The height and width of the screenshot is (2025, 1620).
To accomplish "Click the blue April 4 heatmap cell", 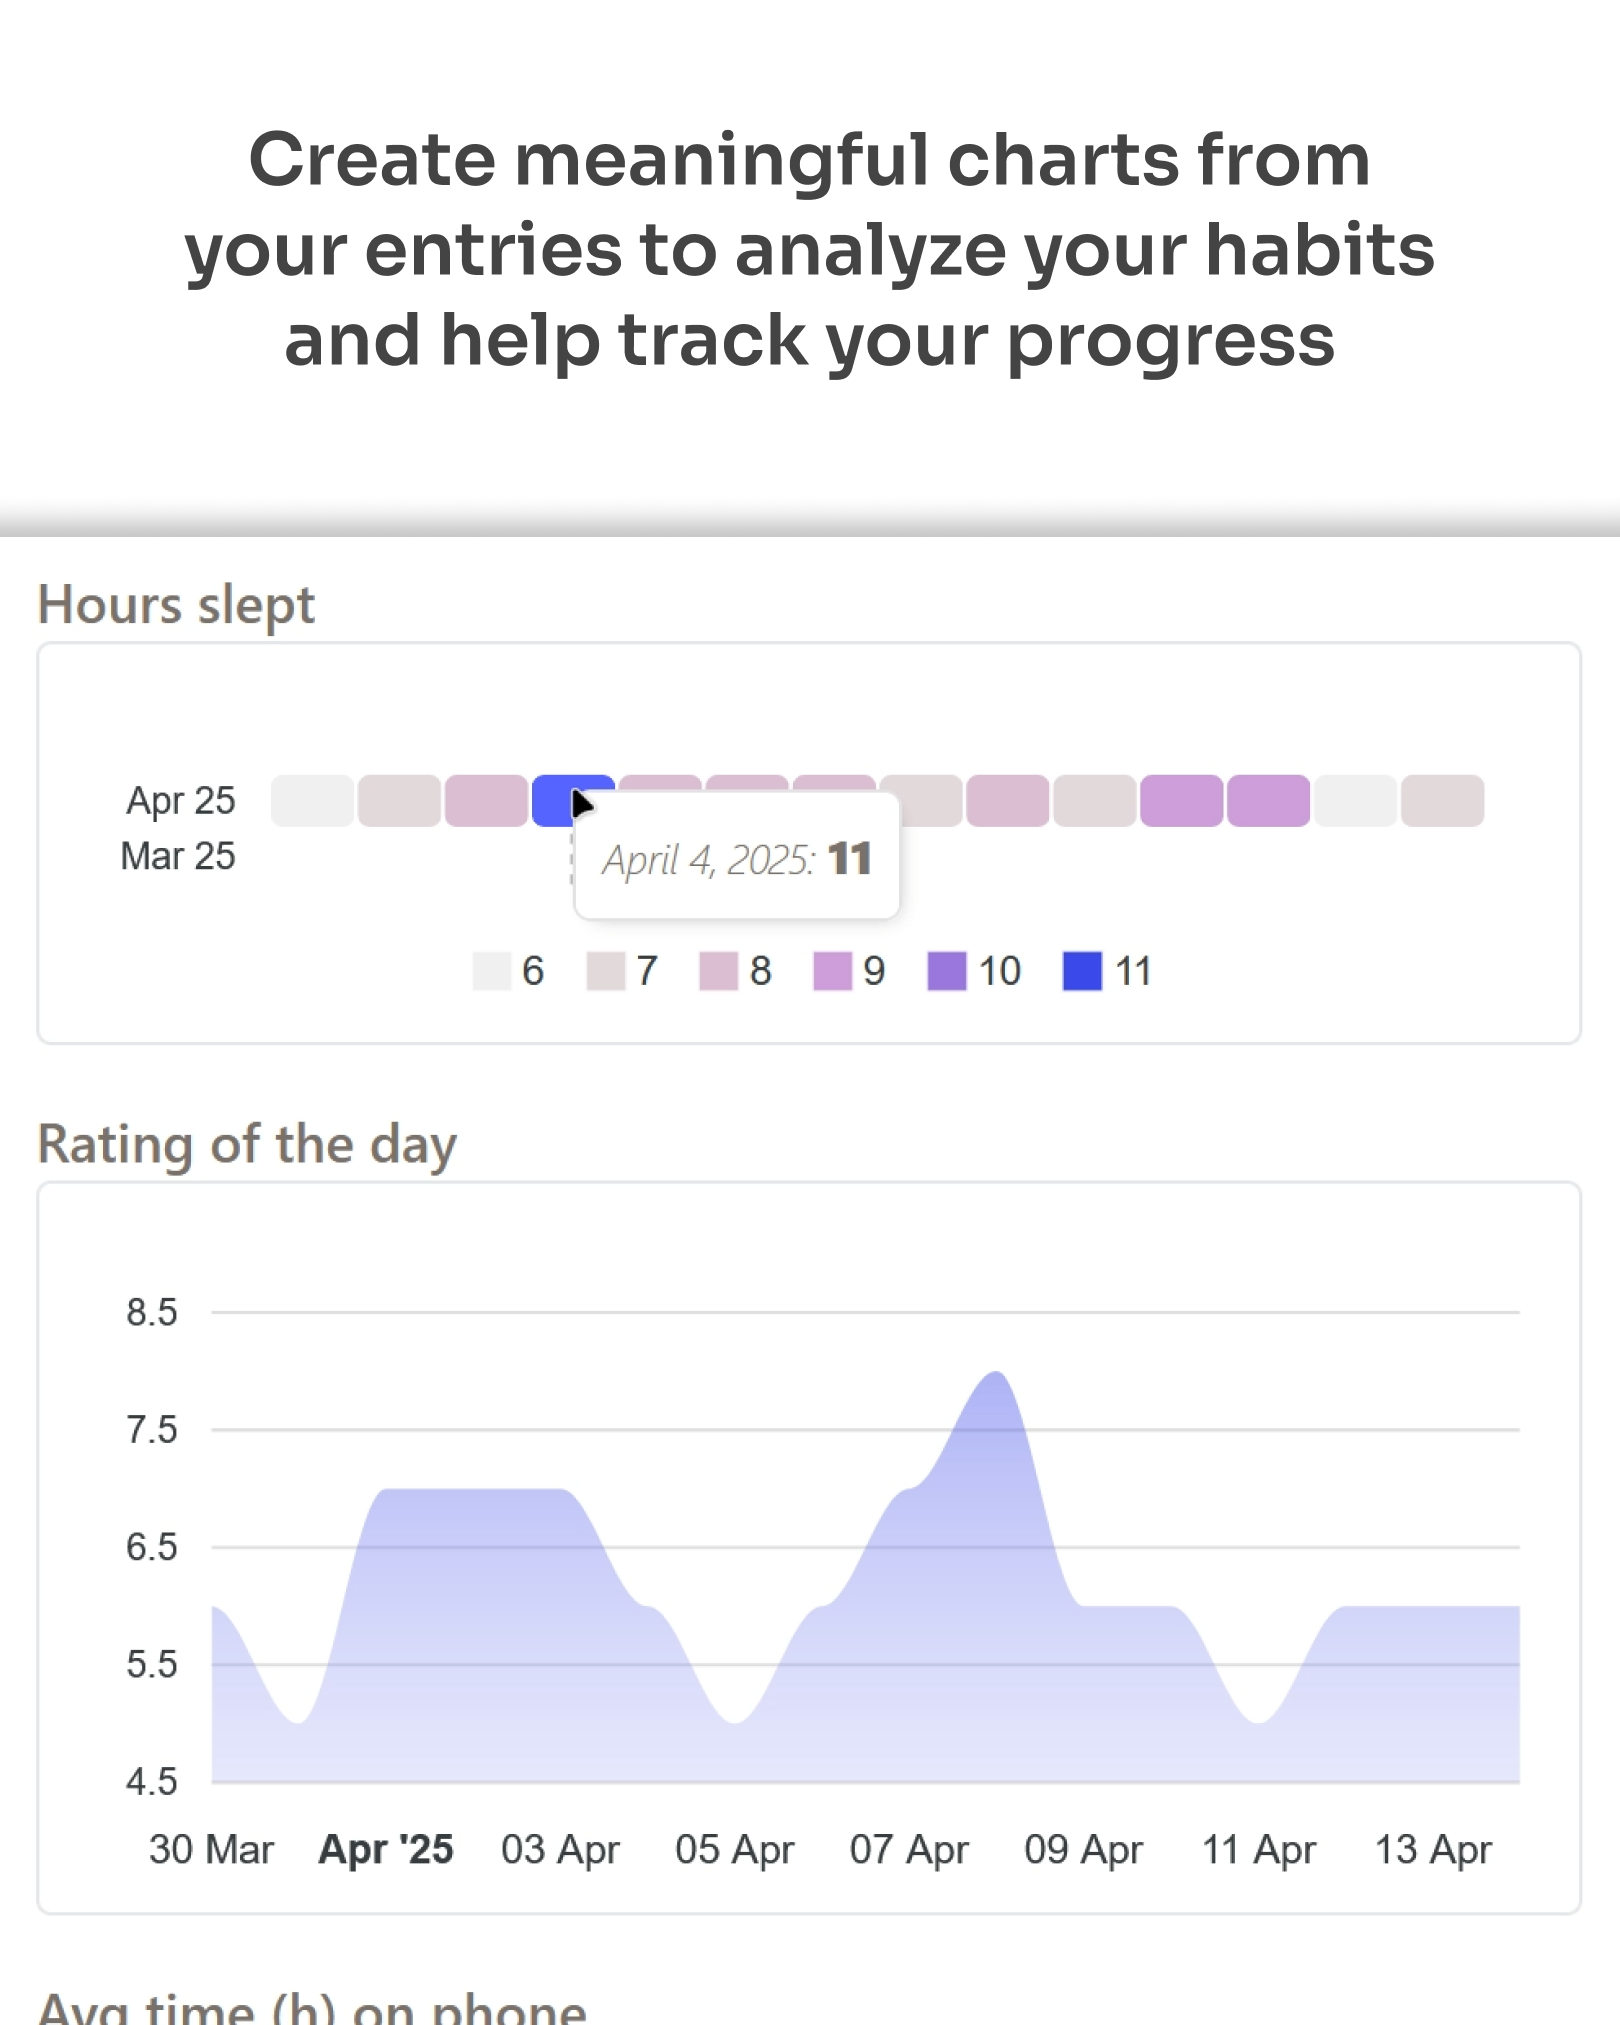I will (x=573, y=800).
